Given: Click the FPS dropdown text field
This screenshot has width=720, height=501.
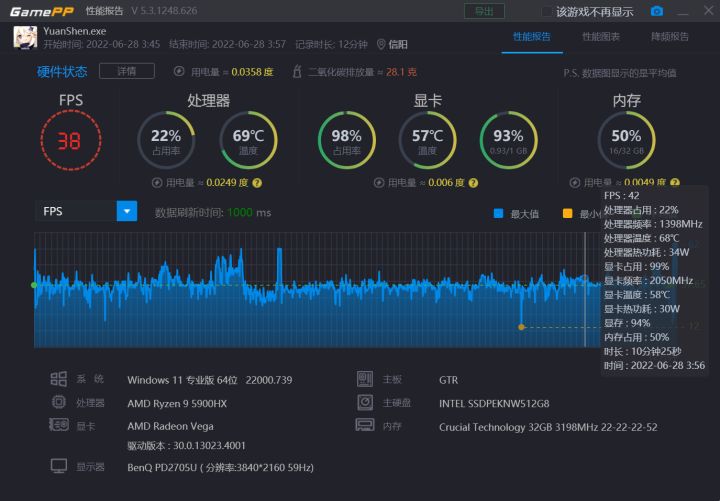Looking at the screenshot, I should point(76,211).
